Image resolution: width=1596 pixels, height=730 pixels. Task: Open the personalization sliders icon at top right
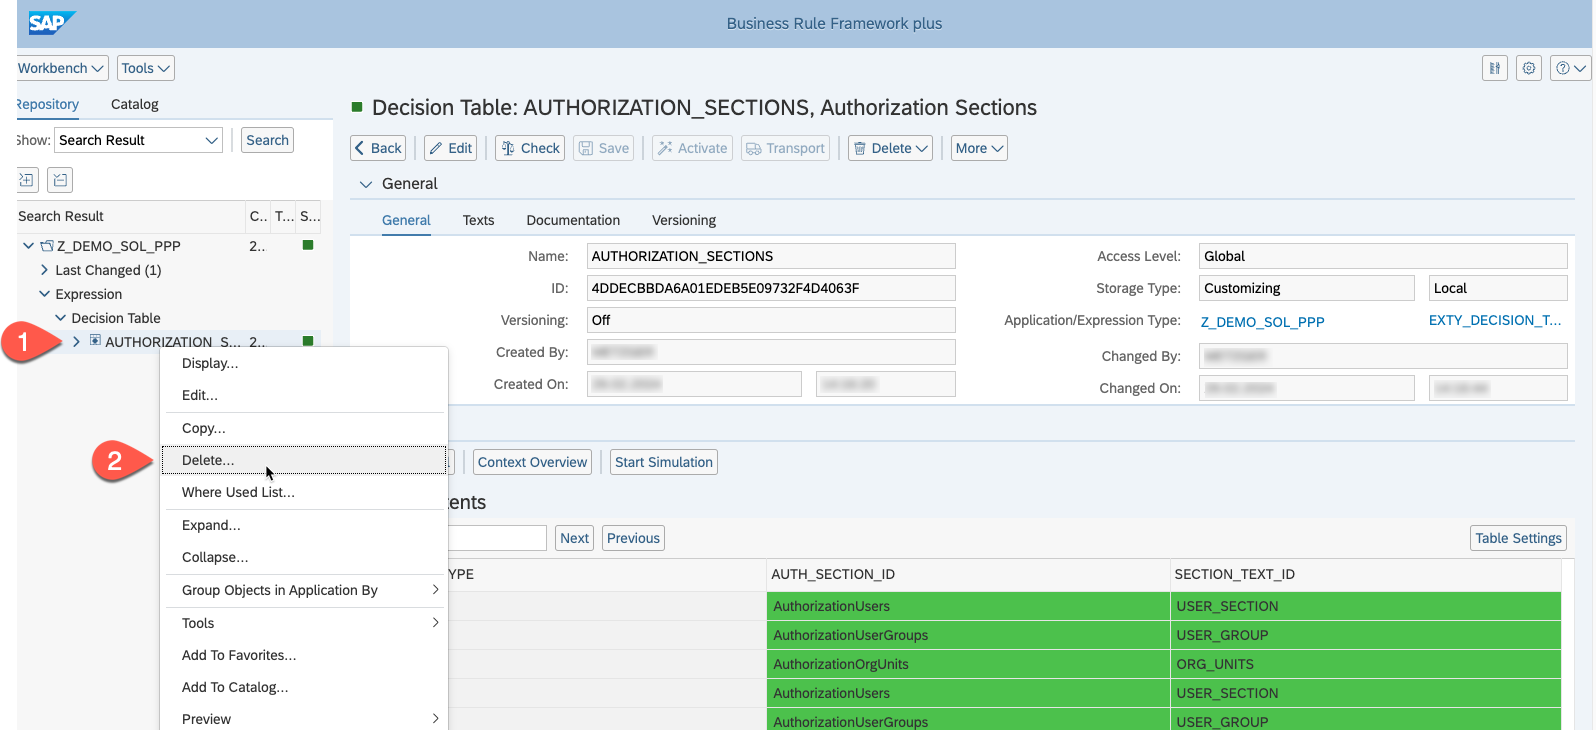[1494, 68]
